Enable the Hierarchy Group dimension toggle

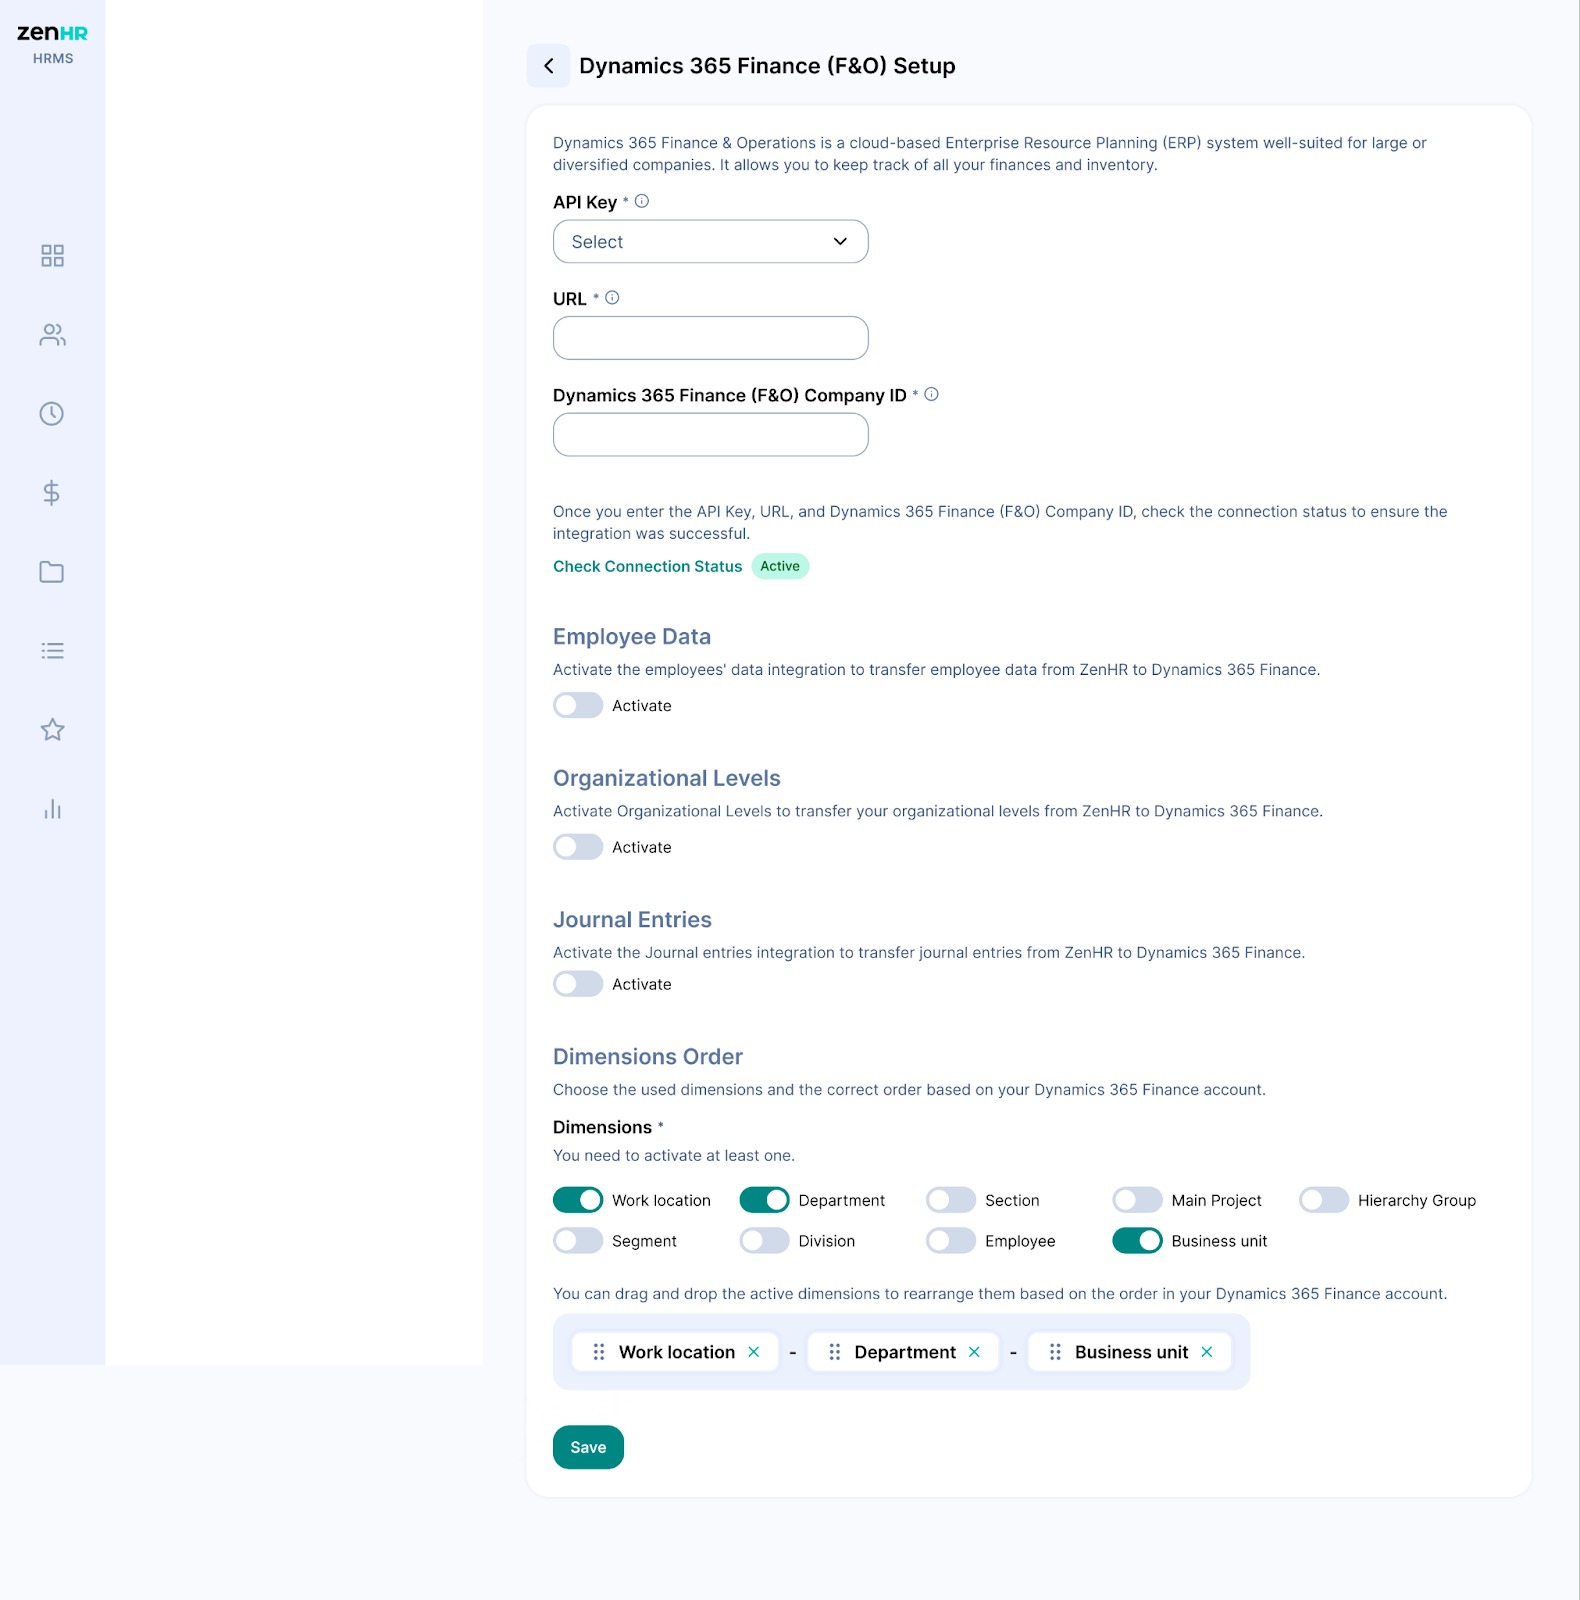click(1324, 1200)
